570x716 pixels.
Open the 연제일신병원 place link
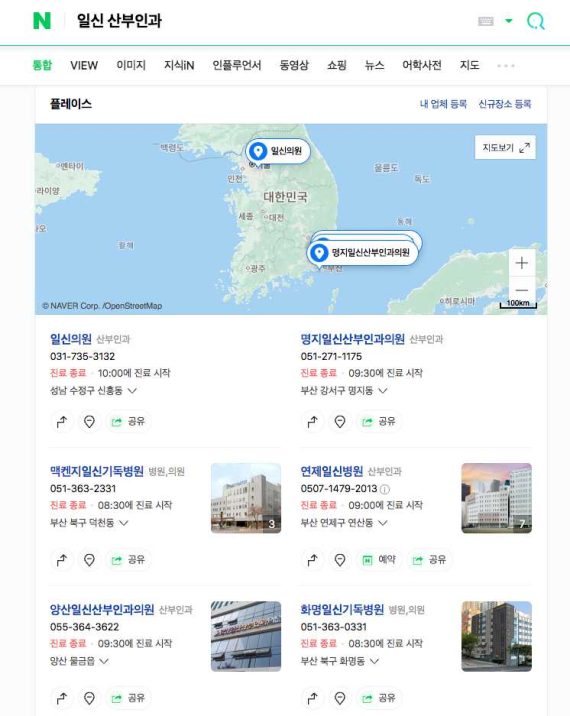point(332,471)
